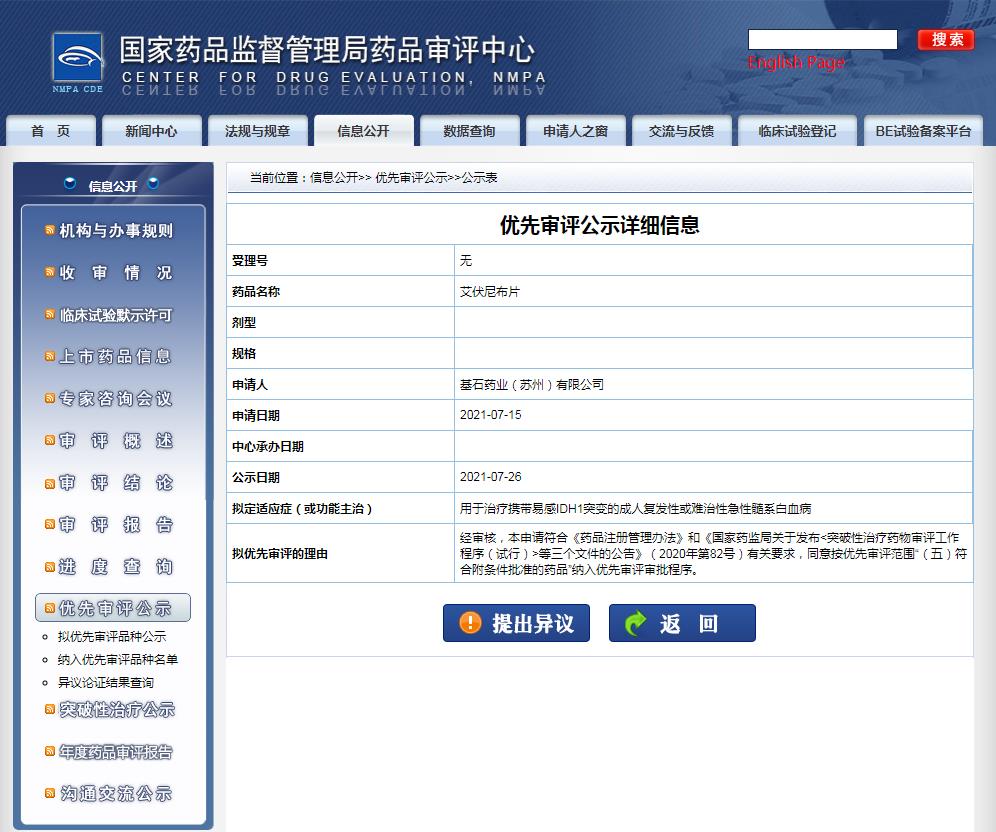Select 纳入优先审评品种名单 sub-item

[118, 659]
